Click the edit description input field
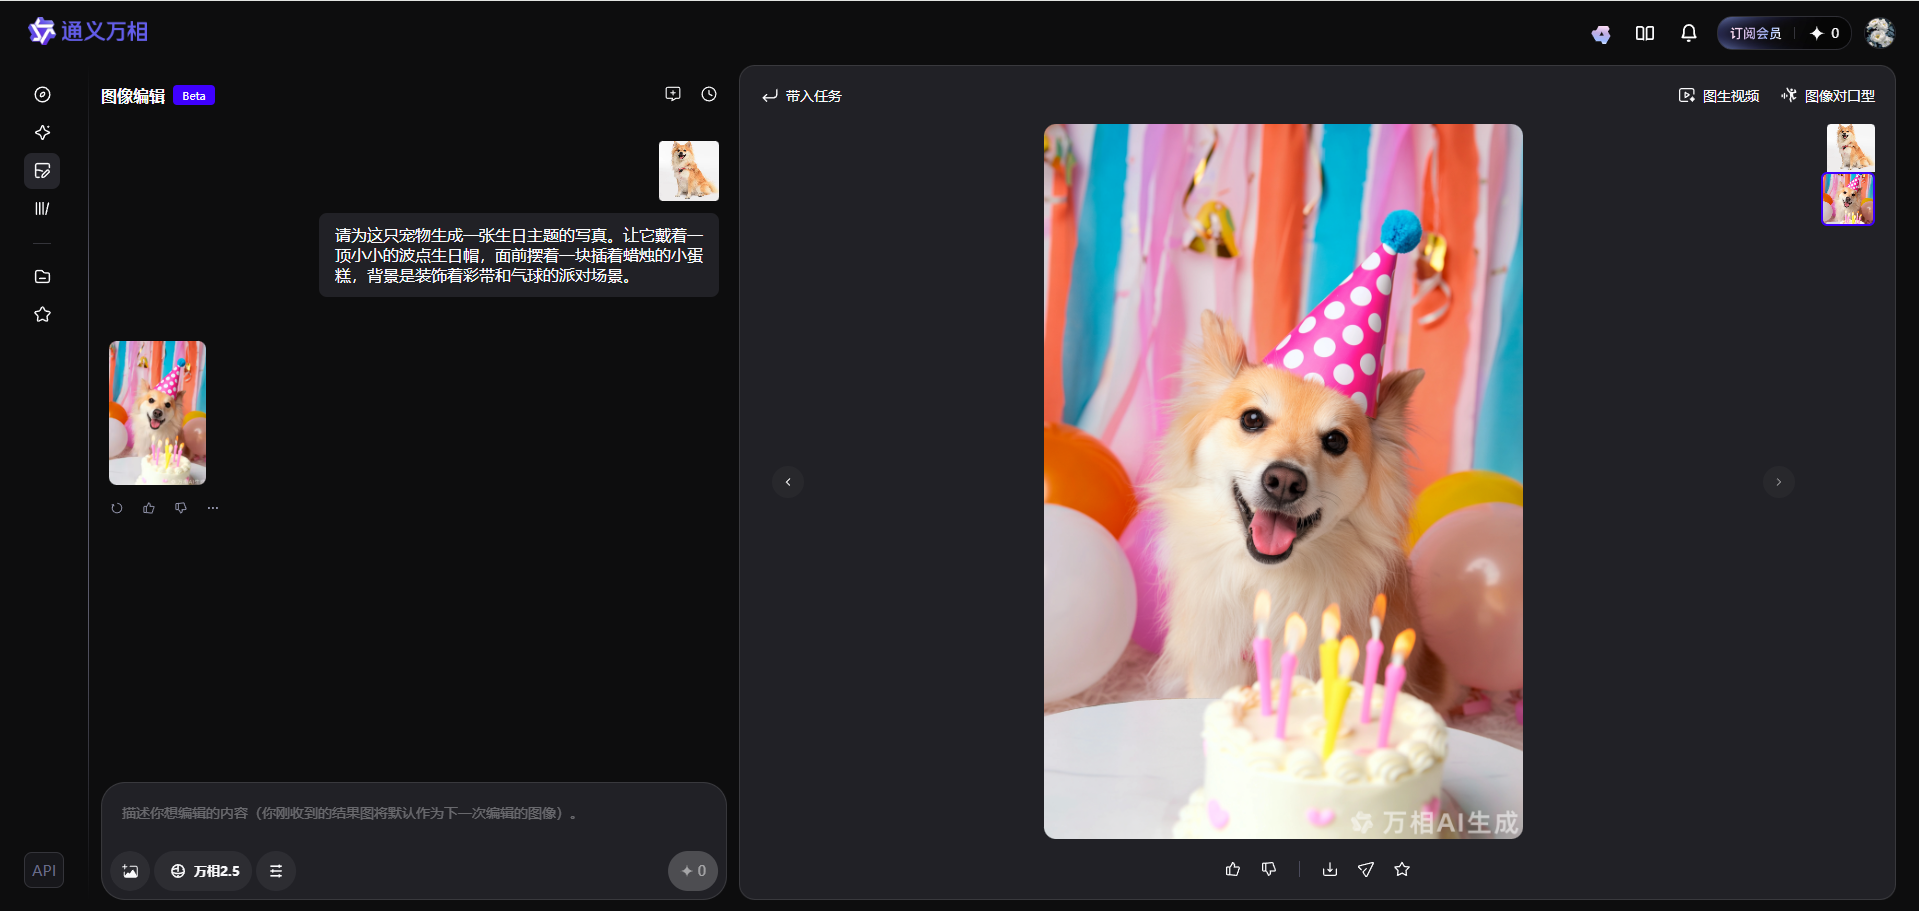Screen dimensions: 1919x911 (x=413, y=813)
